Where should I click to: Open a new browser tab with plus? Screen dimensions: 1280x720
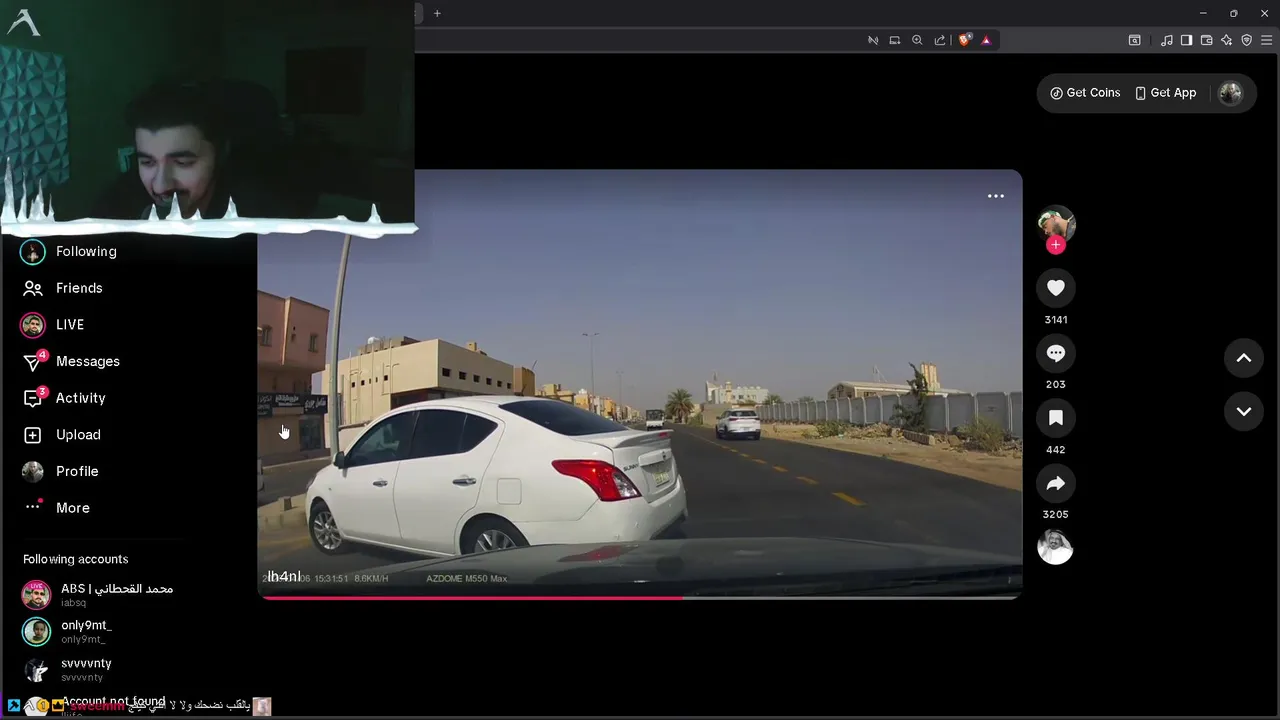pos(437,13)
